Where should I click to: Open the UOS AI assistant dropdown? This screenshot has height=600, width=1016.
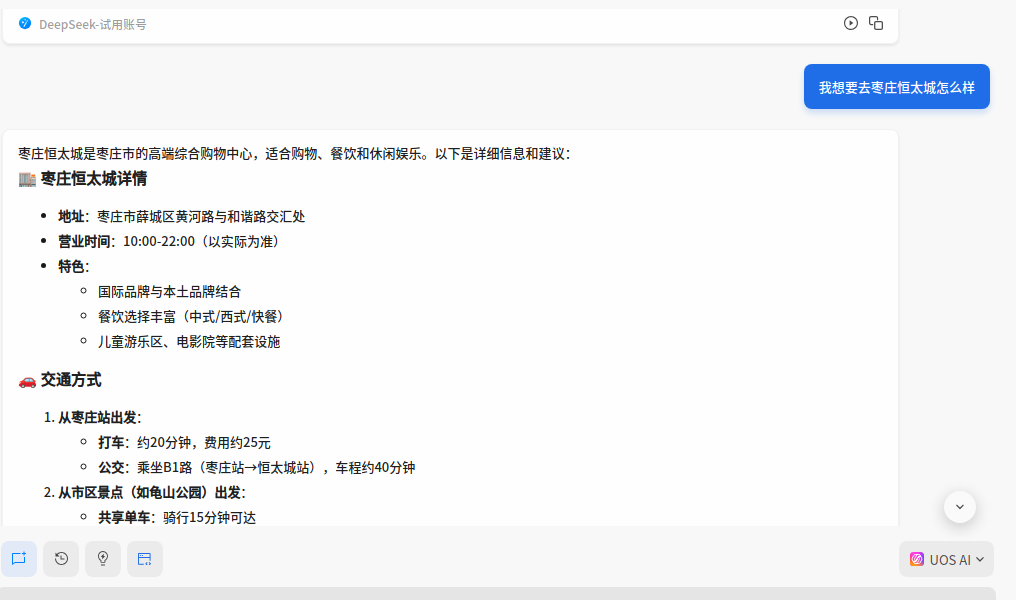tap(946, 559)
